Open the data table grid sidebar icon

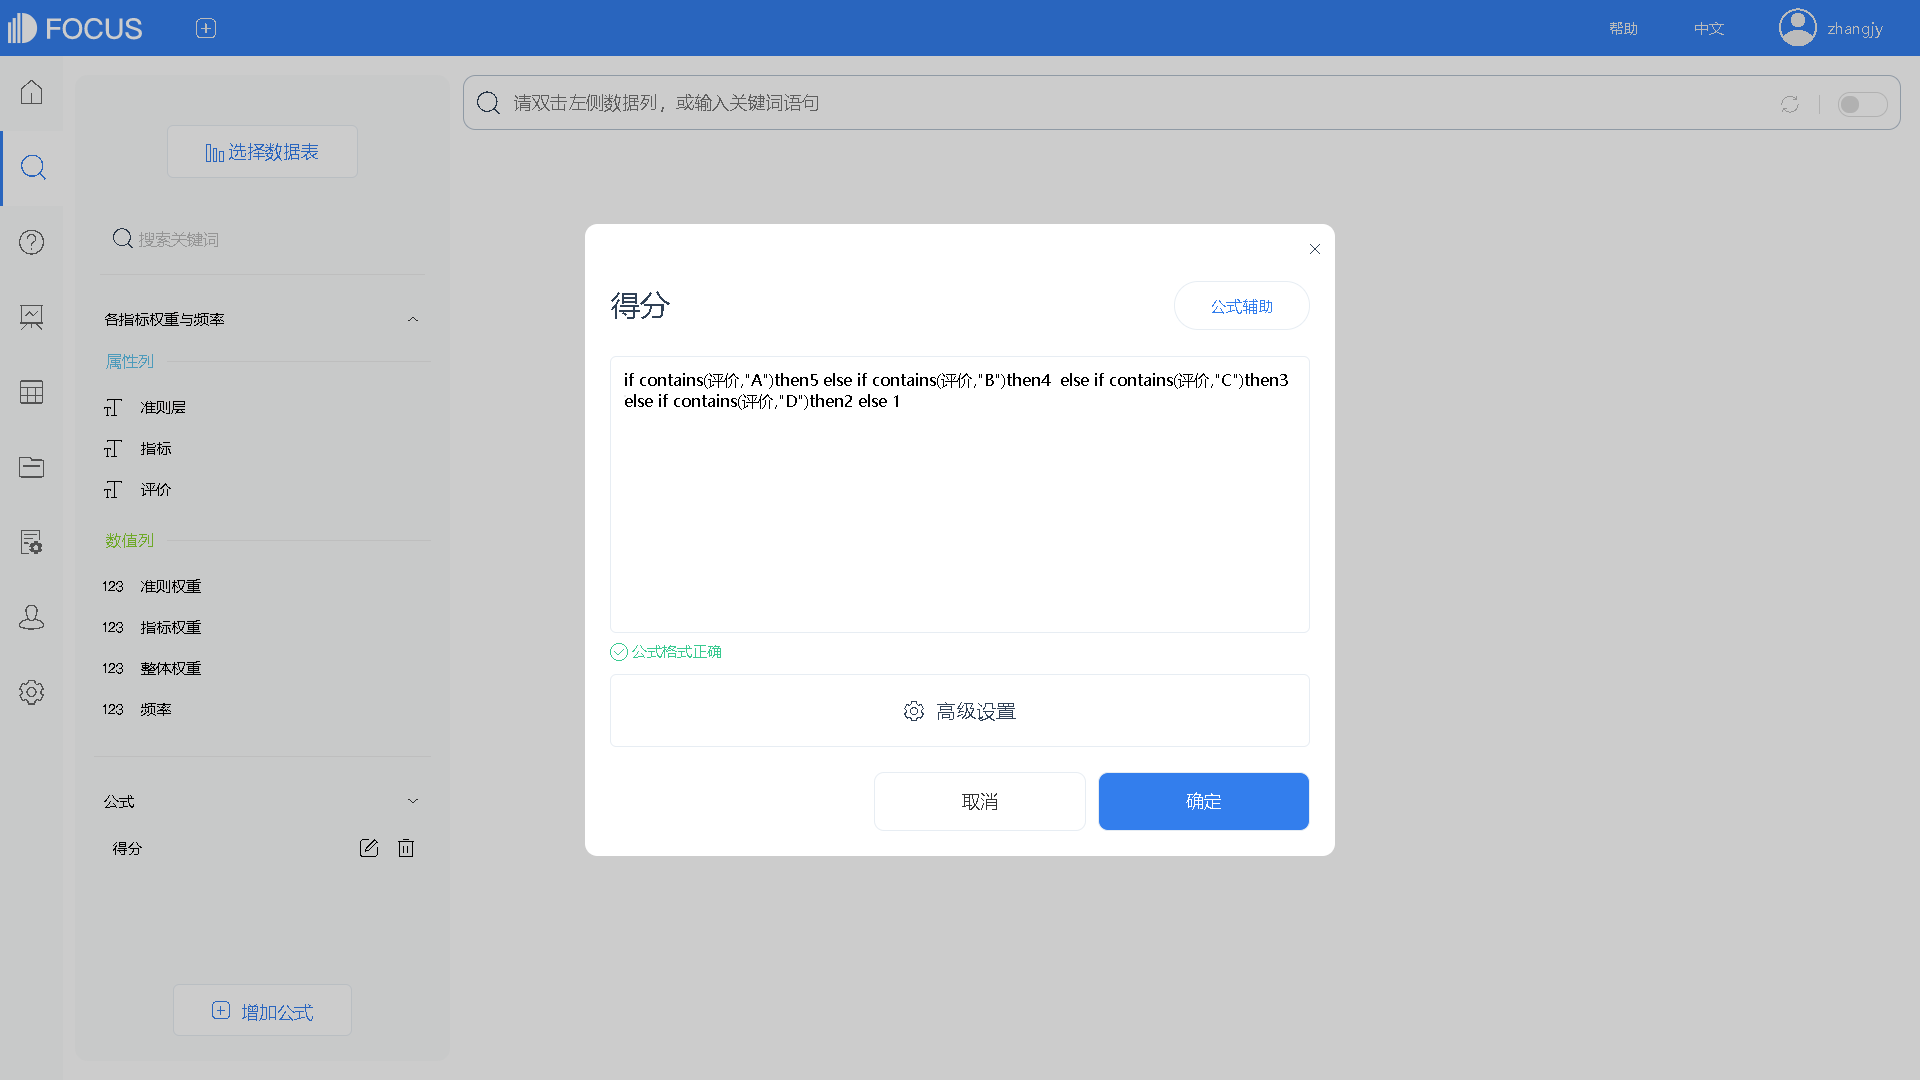pyautogui.click(x=32, y=392)
